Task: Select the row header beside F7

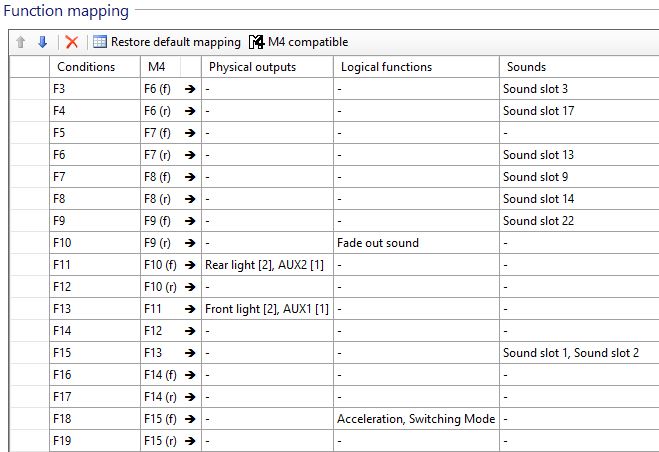Action: [x=29, y=177]
